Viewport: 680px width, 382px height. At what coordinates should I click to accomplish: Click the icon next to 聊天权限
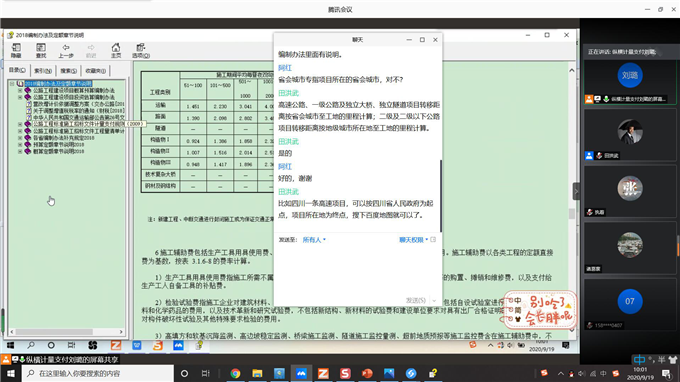pyautogui.click(x=433, y=239)
